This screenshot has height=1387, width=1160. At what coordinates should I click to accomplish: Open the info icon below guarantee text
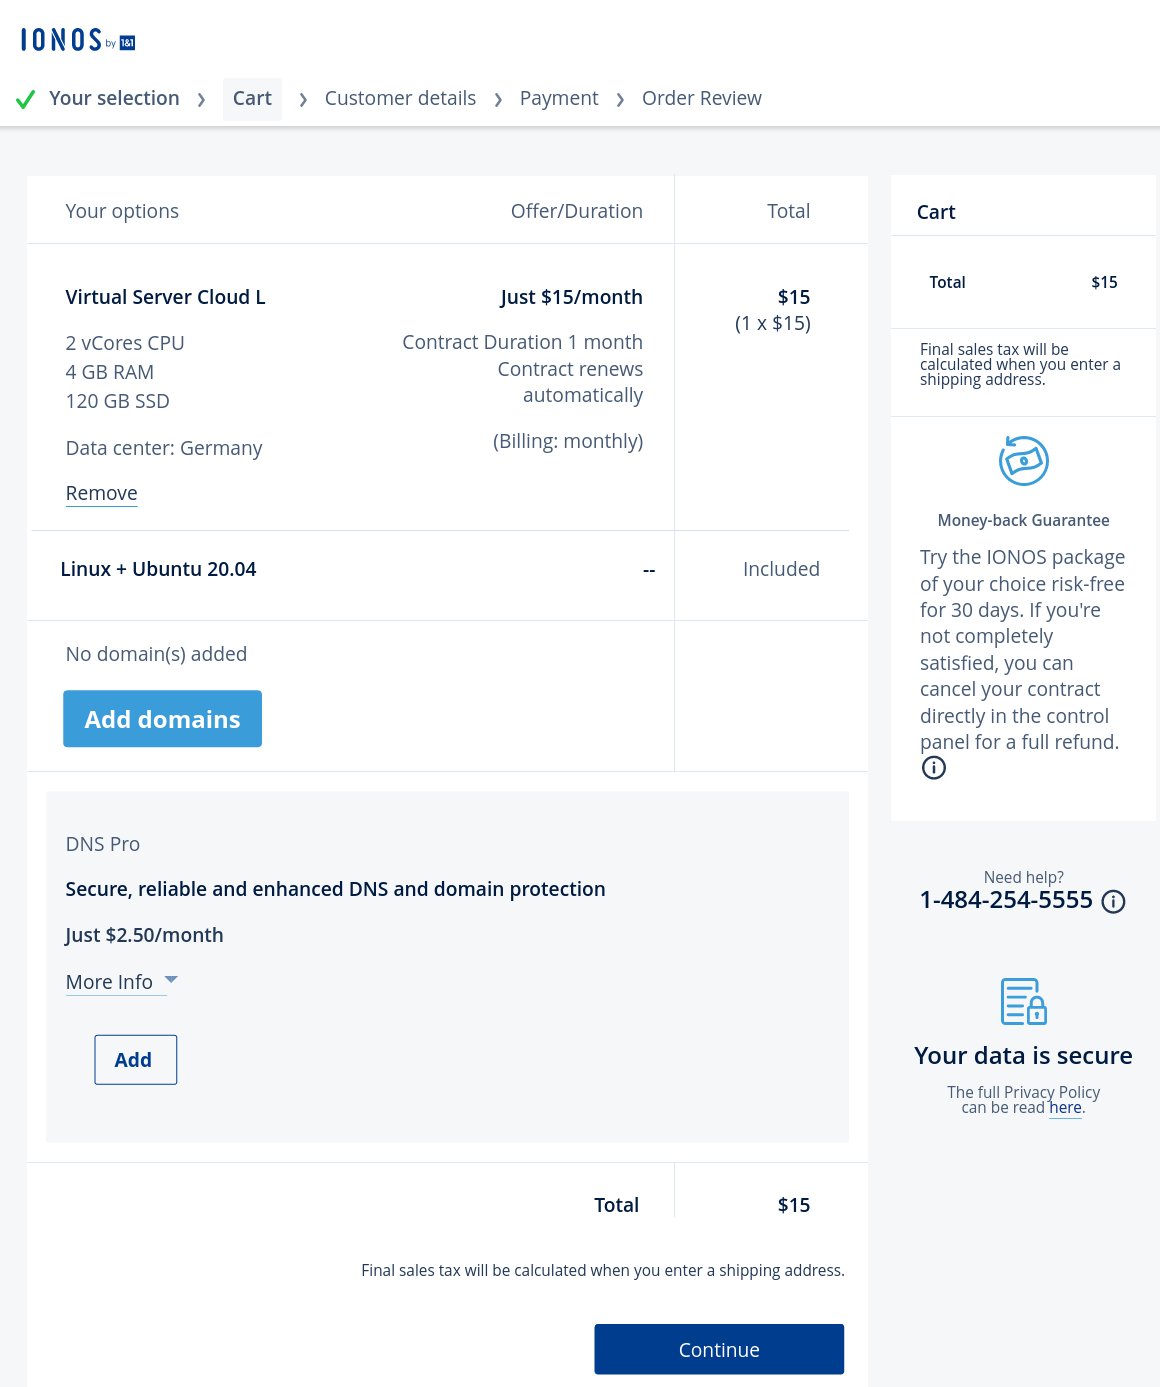(933, 768)
